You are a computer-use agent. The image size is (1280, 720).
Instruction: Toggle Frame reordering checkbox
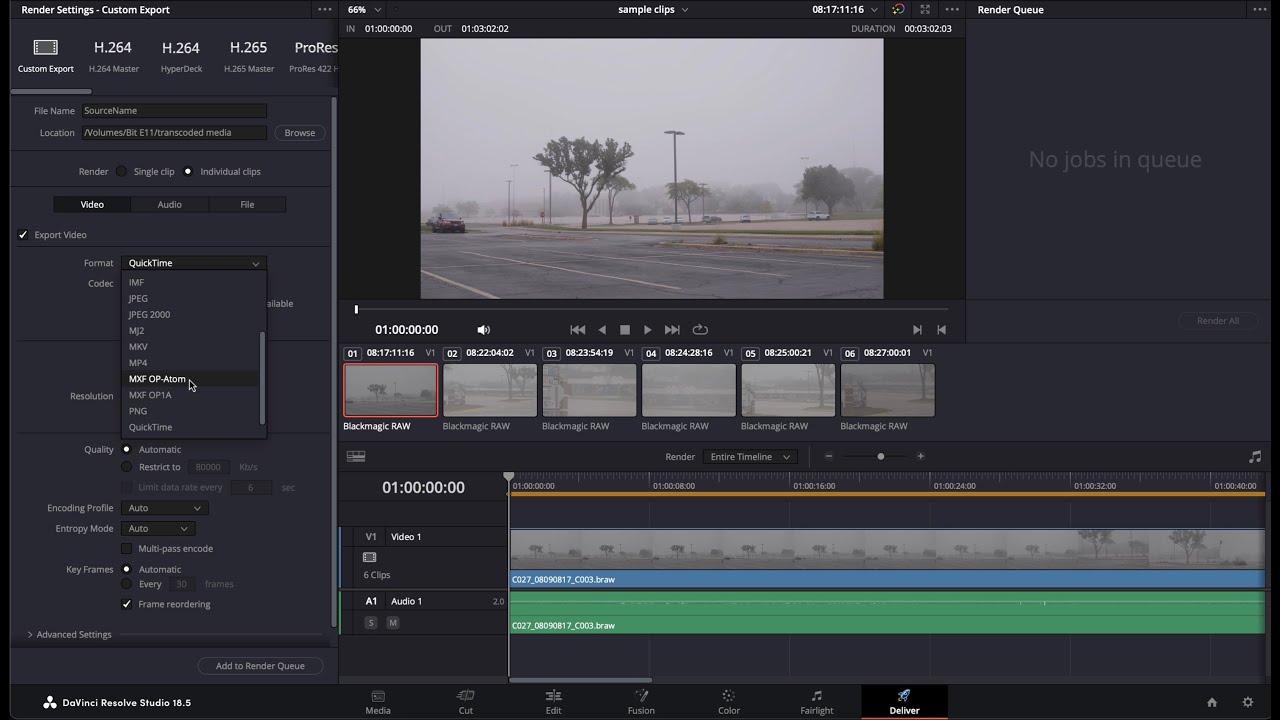pyautogui.click(x=126, y=604)
